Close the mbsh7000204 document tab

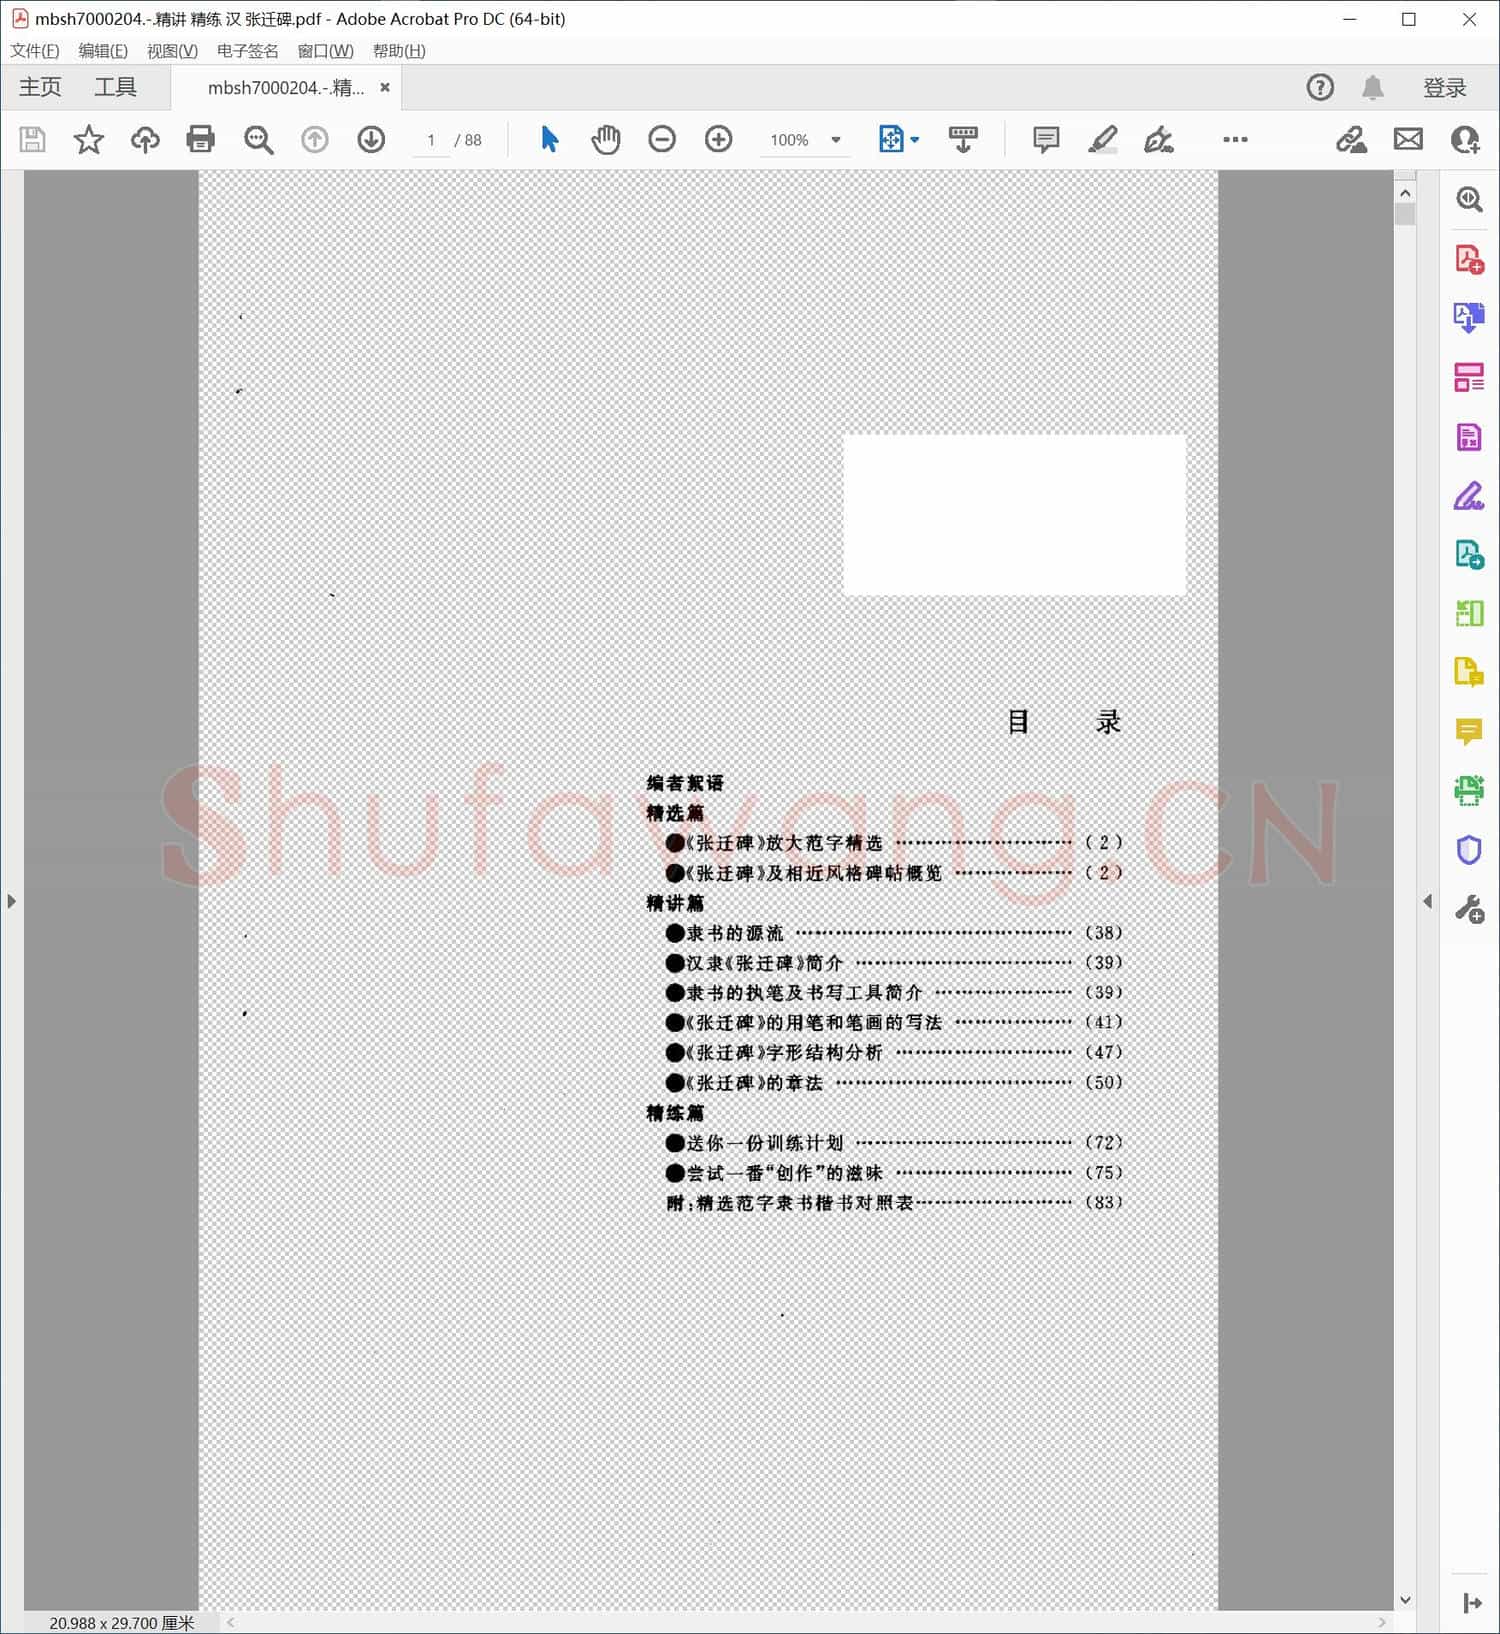point(385,88)
